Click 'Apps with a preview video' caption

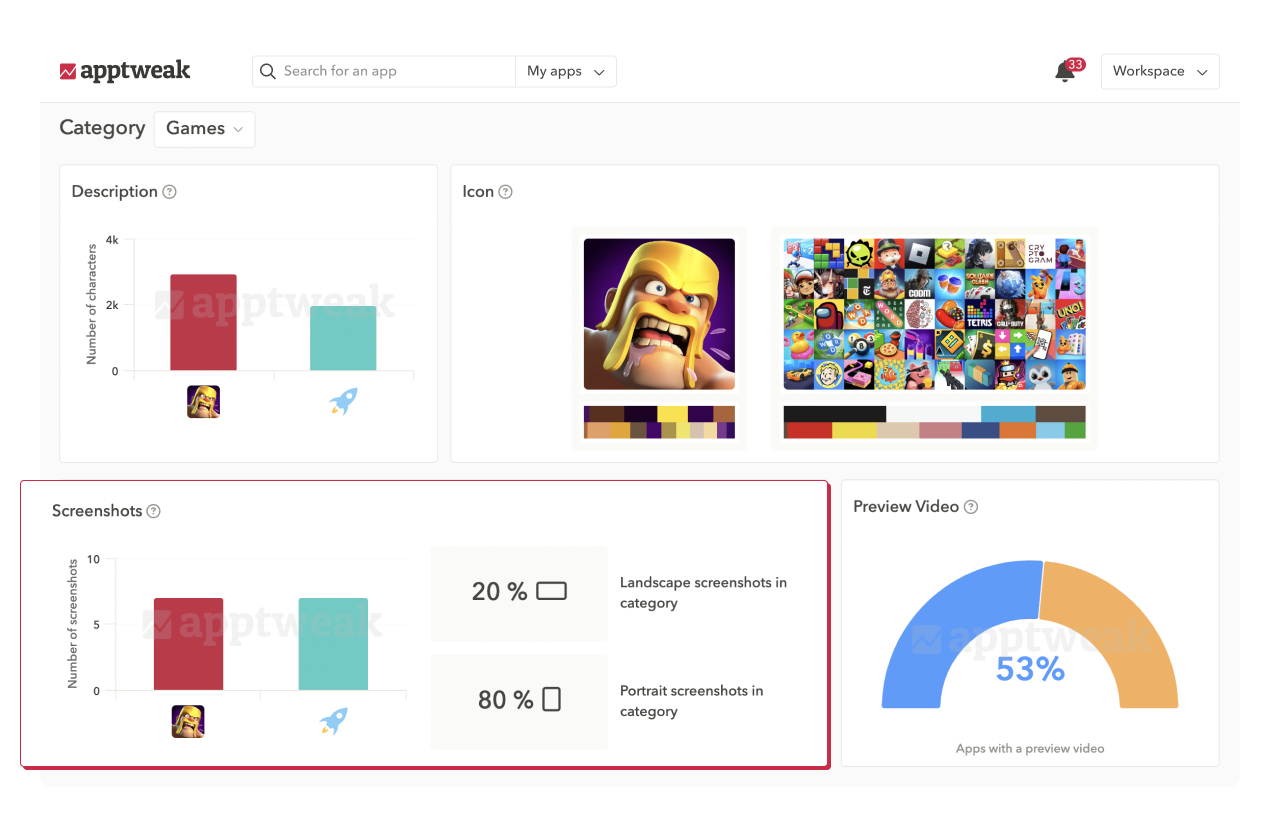(1030, 748)
